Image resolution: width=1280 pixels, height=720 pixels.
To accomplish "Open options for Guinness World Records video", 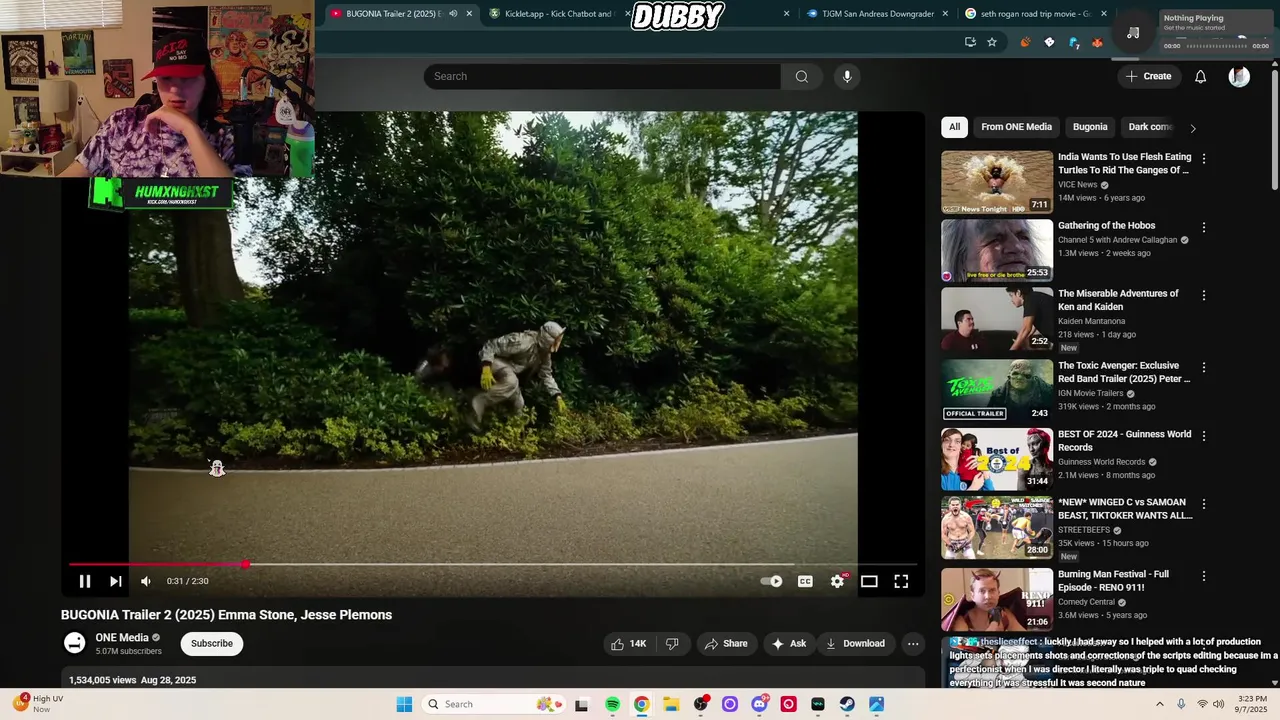I will coord(1204,436).
